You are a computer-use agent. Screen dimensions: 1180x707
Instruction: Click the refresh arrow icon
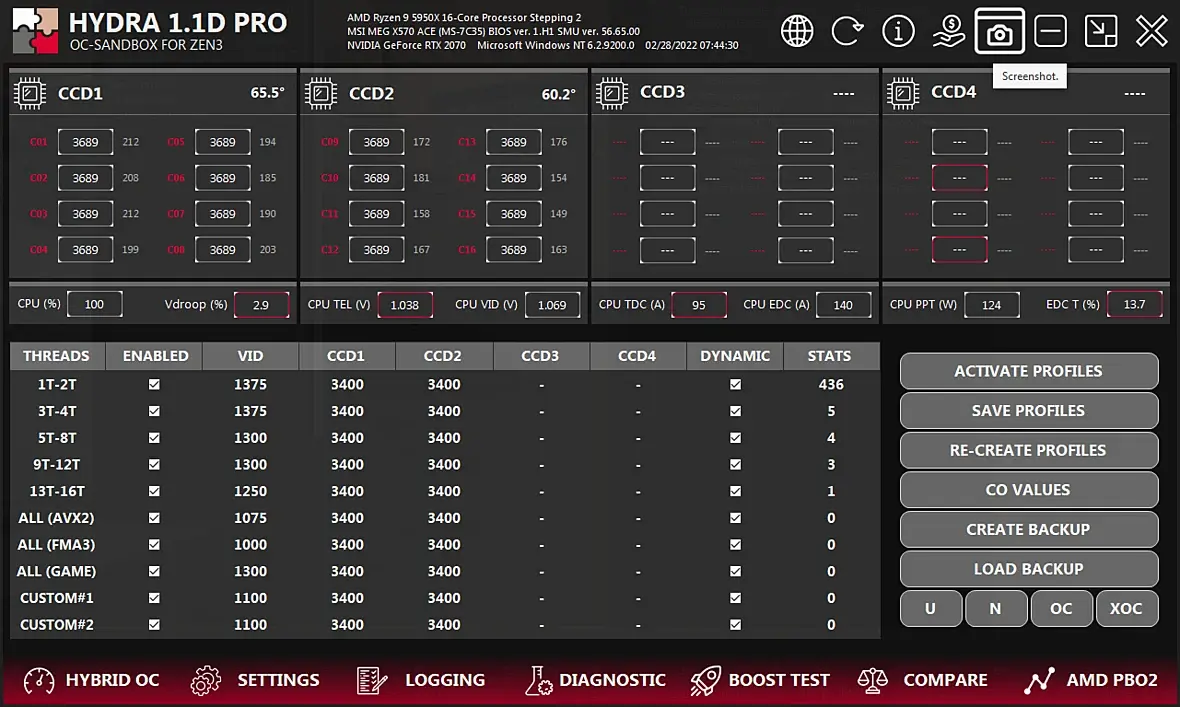coord(847,32)
